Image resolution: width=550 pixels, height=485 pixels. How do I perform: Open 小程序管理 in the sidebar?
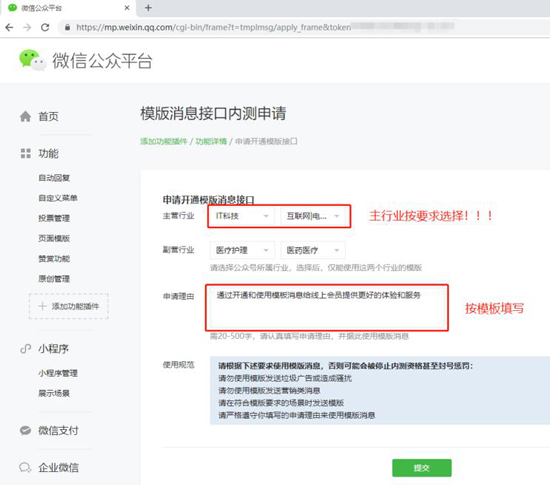(x=58, y=373)
